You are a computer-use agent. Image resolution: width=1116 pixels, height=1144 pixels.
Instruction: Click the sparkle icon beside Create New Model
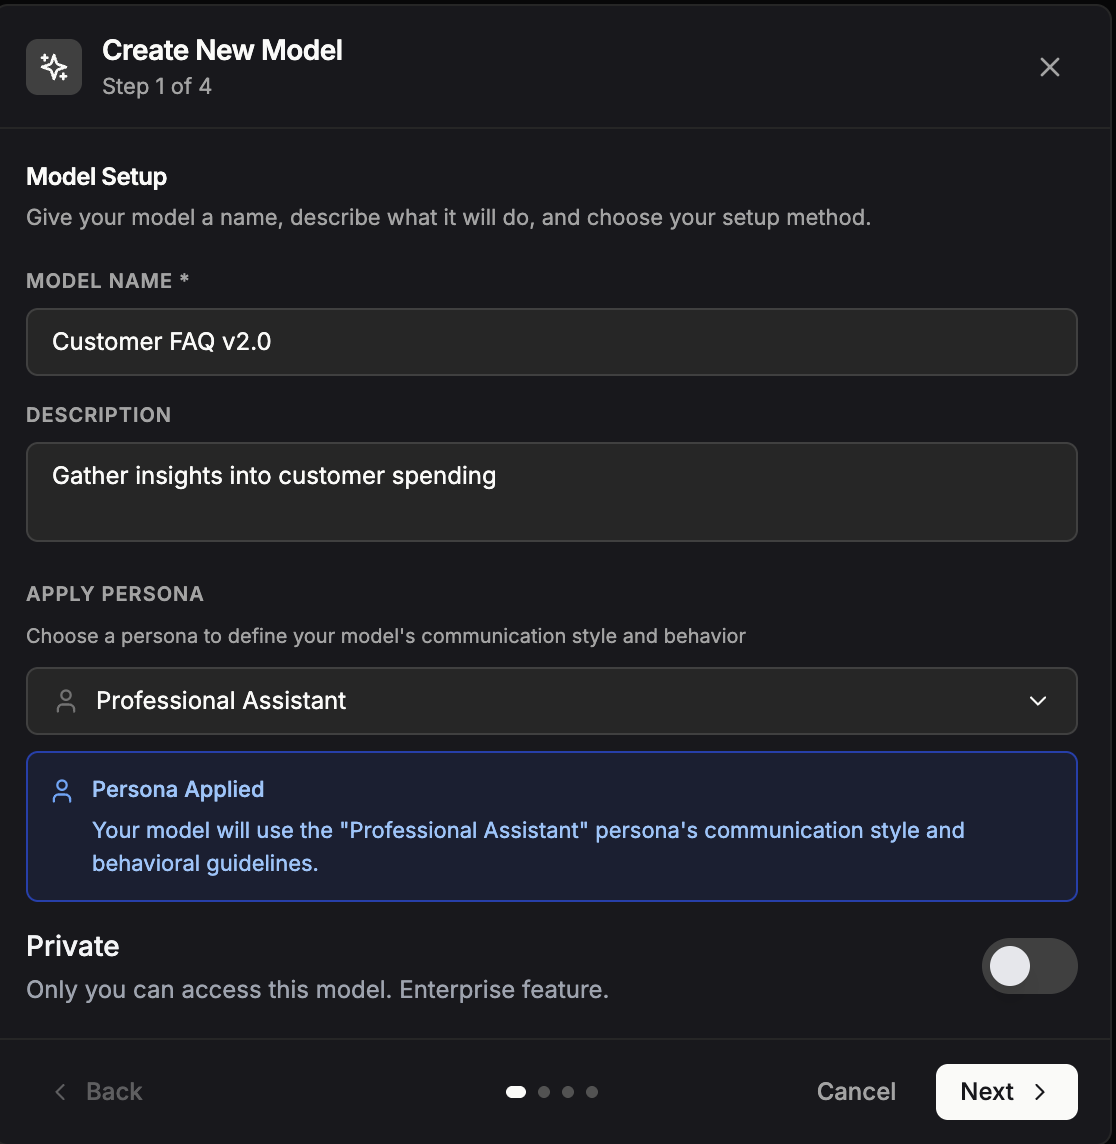pyautogui.click(x=54, y=67)
